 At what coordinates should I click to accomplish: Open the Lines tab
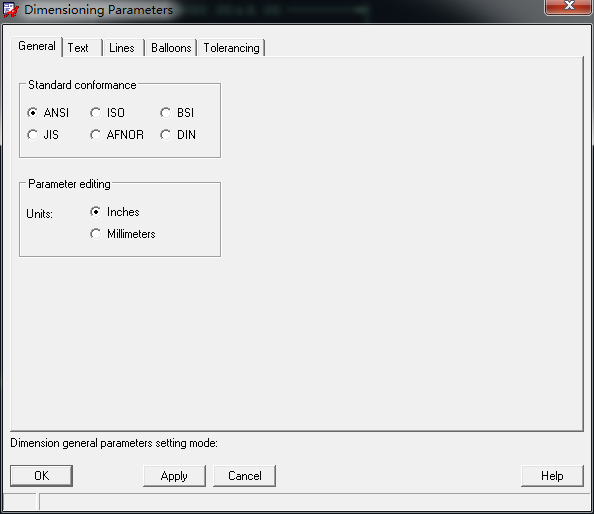[x=123, y=48]
